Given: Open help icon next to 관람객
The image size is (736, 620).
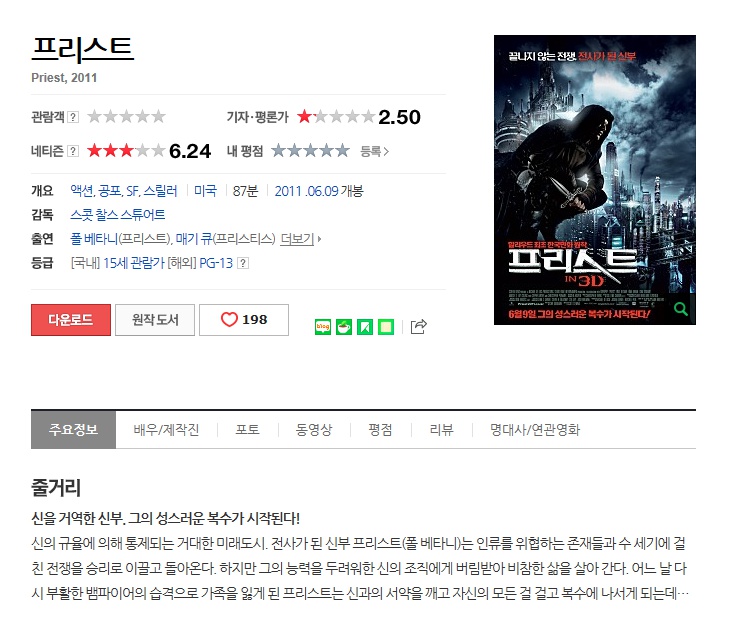Looking at the screenshot, I should pyautogui.click(x=73, y=117).
